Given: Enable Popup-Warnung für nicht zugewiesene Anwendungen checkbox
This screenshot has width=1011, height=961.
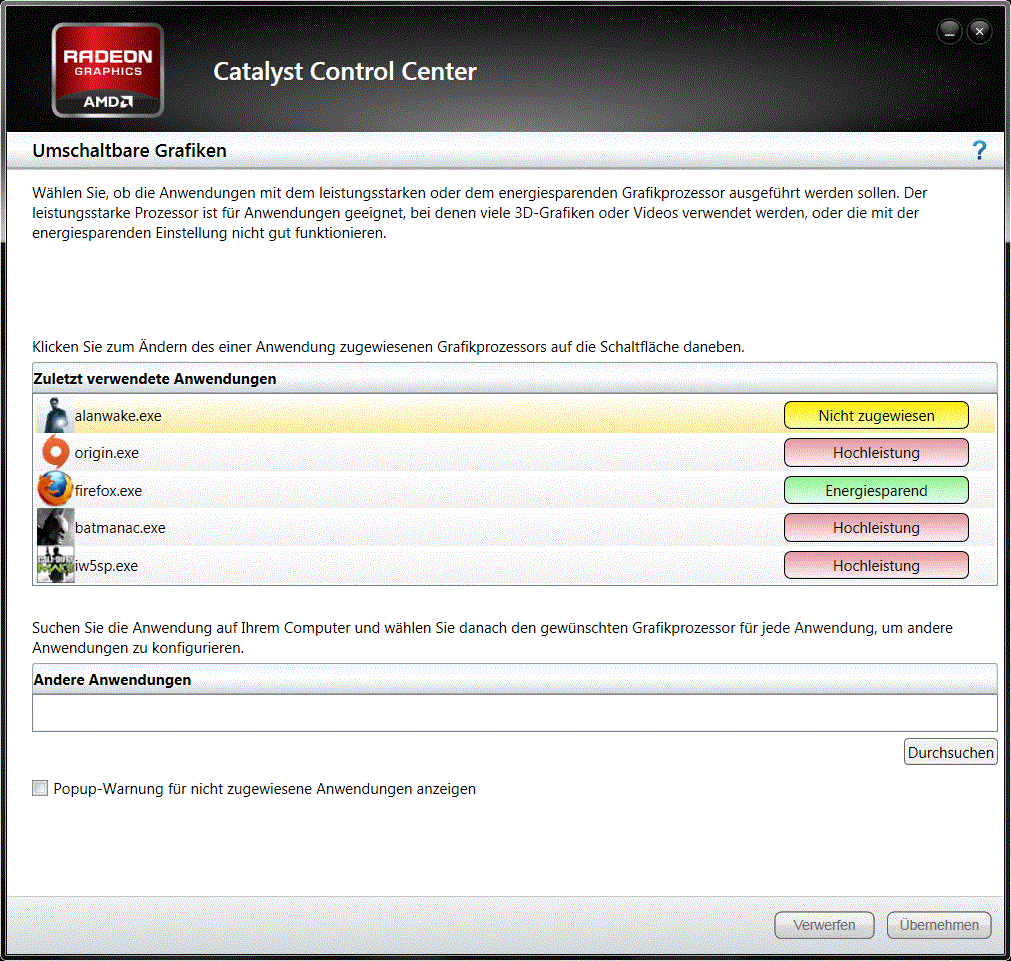Looking at the screenshot, I should pyautogui.click(x=40, y=788).
